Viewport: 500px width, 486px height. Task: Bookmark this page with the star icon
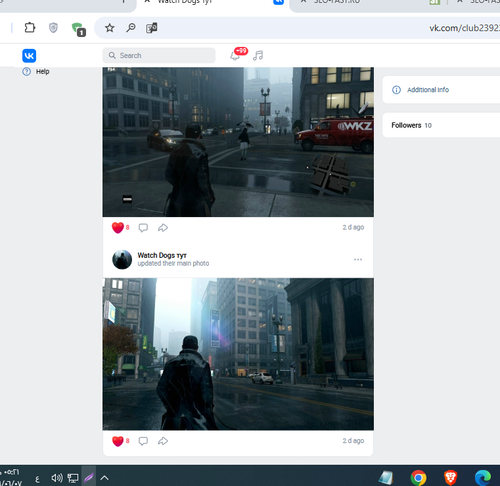110,28
